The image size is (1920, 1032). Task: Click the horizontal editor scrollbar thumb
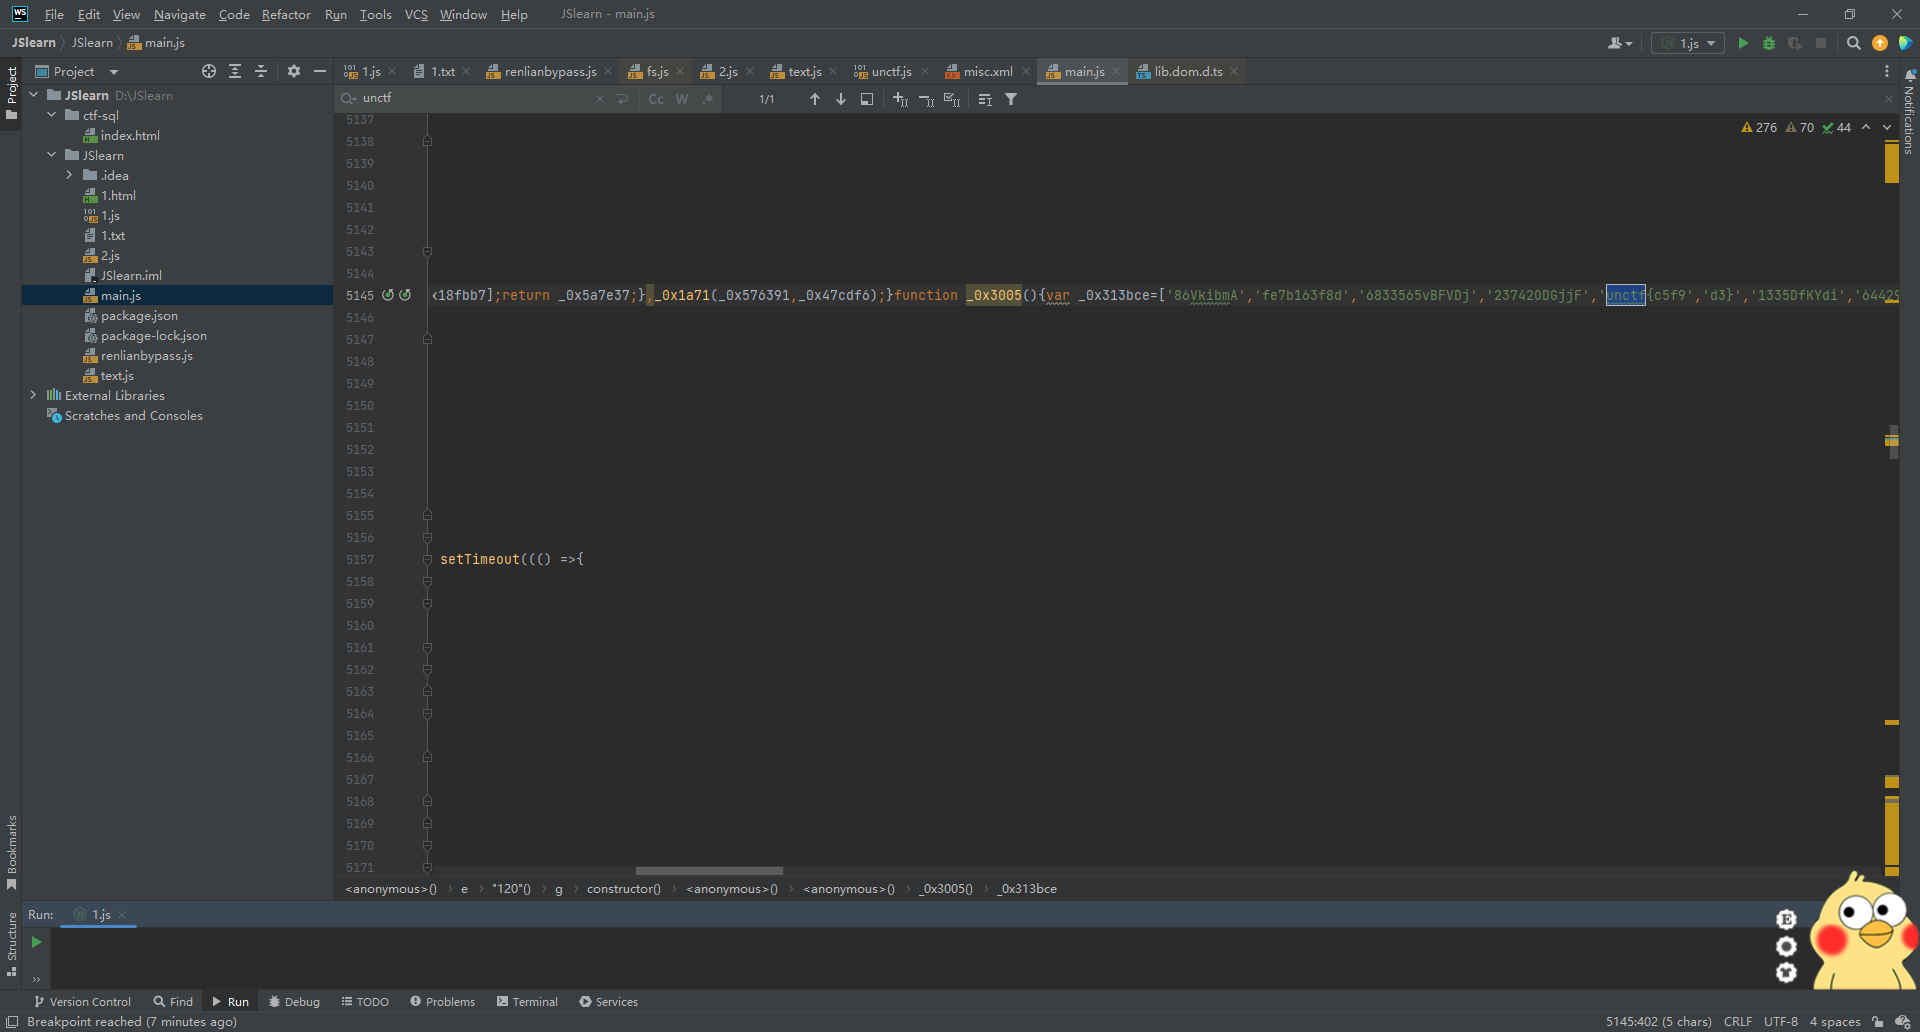[x=709, y=871]
